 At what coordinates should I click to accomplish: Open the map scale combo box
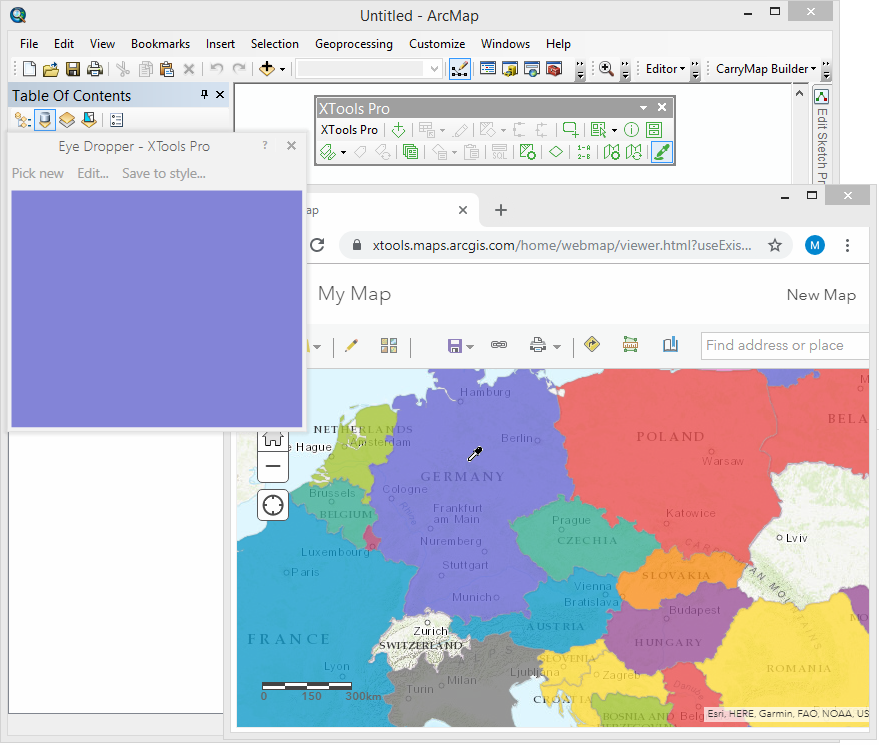point(369,69)
